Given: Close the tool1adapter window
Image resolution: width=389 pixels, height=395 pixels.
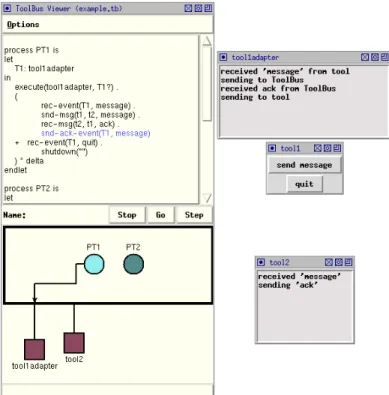Looking at the screenshot, I should (365, 57).
